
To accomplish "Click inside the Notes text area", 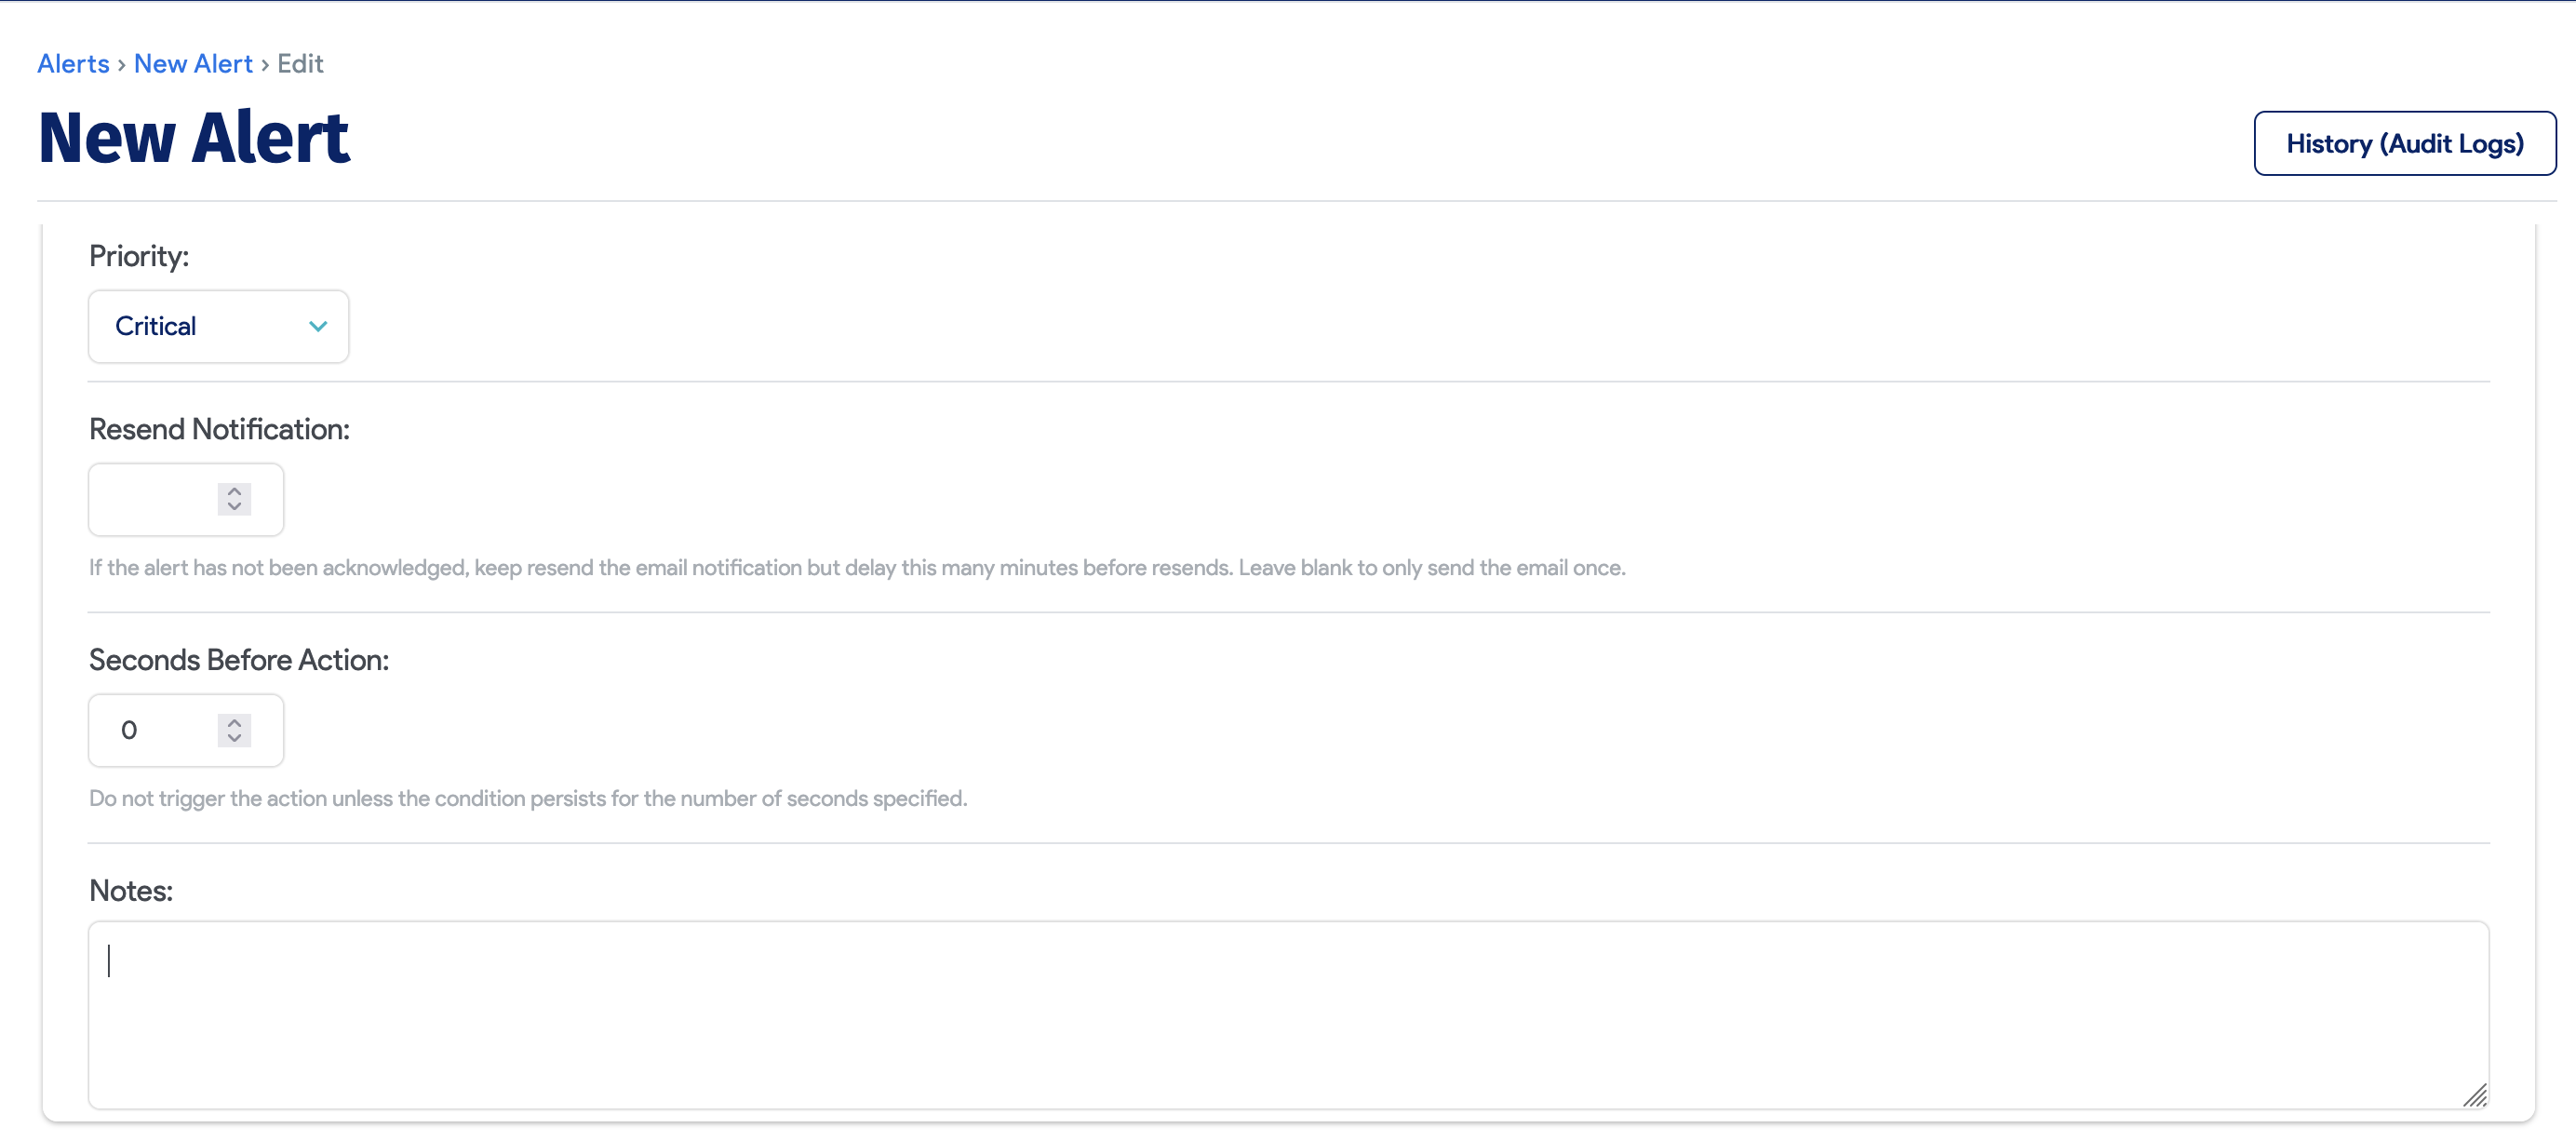I will point(1288,1014).
